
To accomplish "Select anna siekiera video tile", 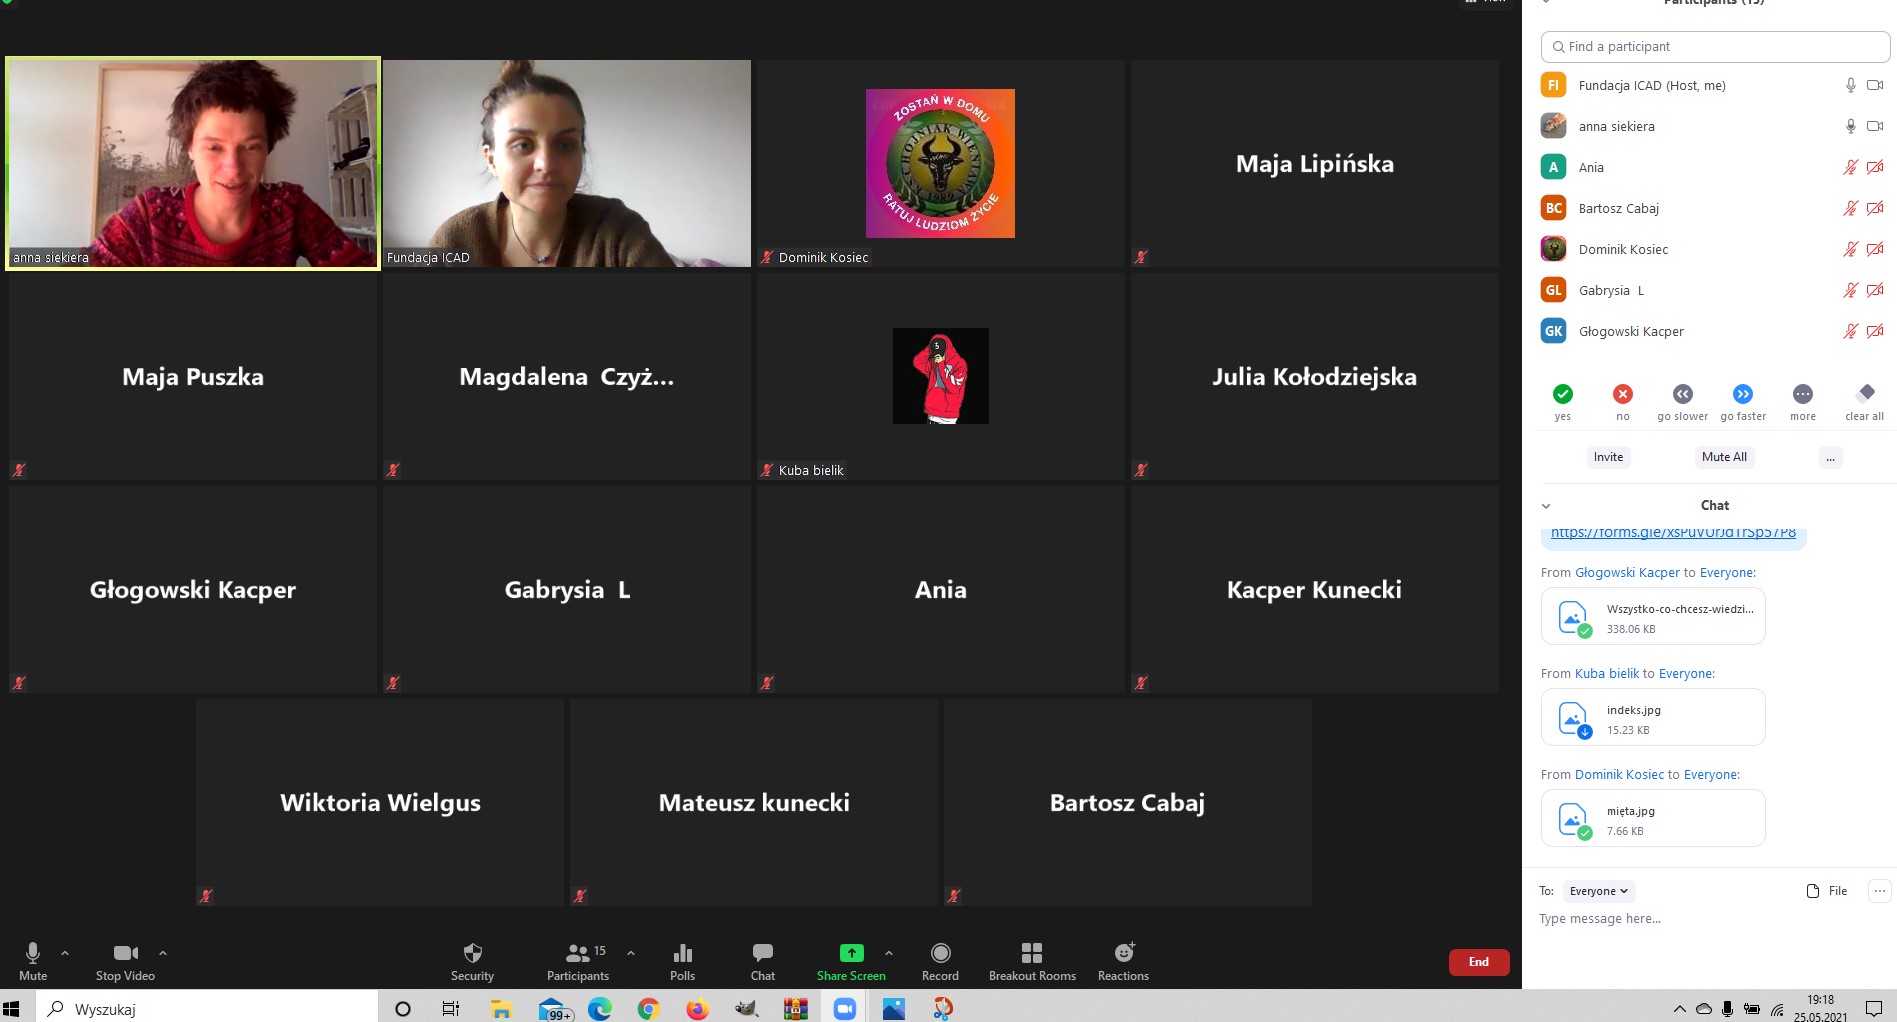I will [x=193, y=163].
